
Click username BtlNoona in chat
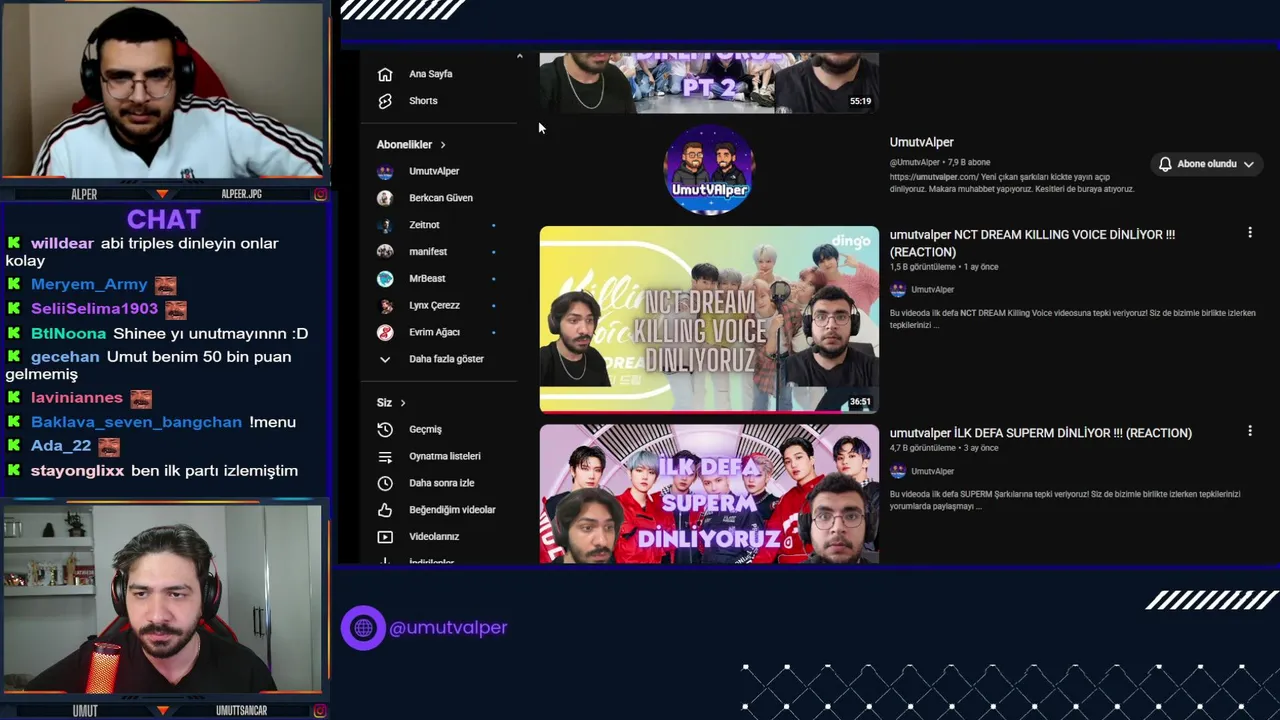coord(68,333)
